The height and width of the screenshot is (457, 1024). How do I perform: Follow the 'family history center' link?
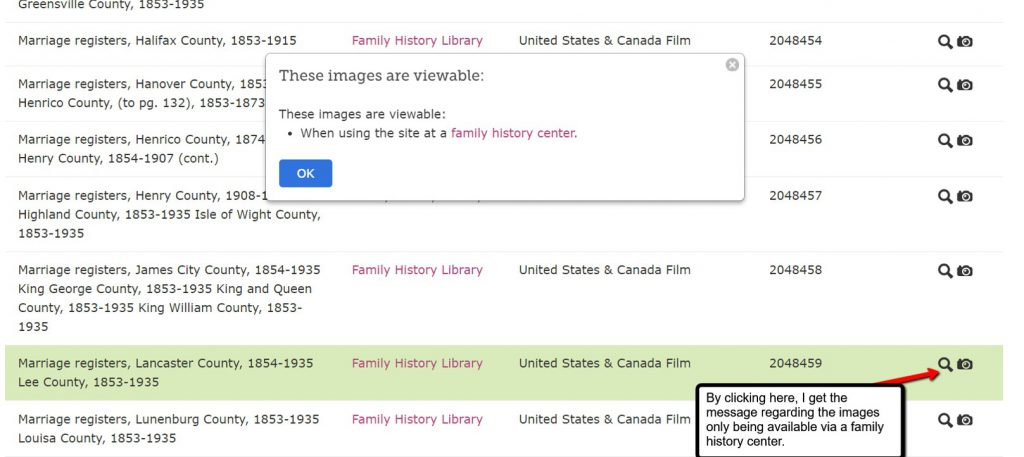click(x=513, y=133)
